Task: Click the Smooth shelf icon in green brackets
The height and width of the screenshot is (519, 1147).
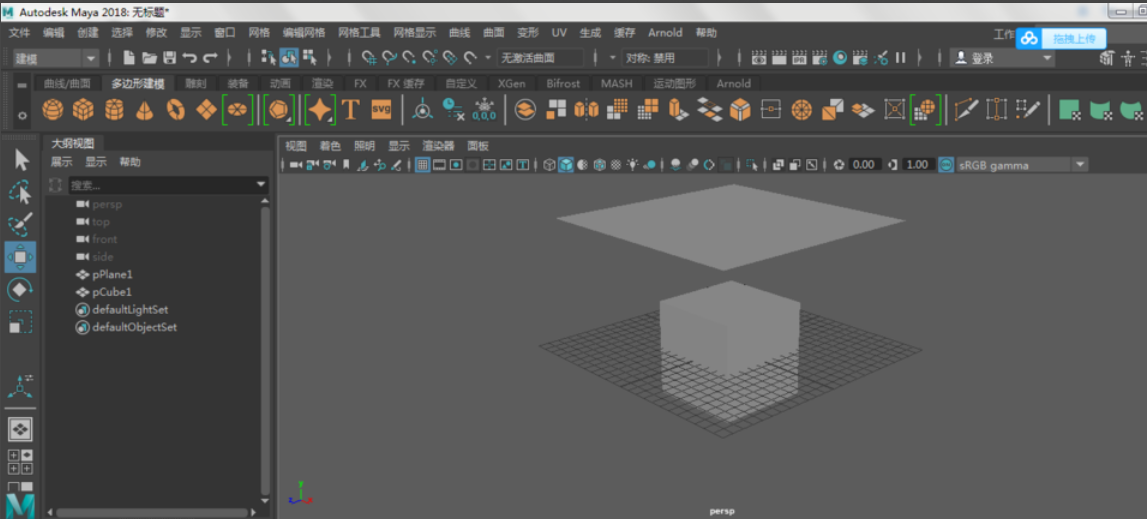Action: (x=925, y=110)
